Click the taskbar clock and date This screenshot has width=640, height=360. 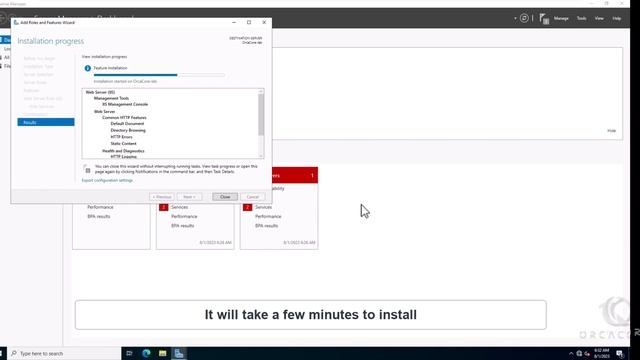tap(602, 353)
